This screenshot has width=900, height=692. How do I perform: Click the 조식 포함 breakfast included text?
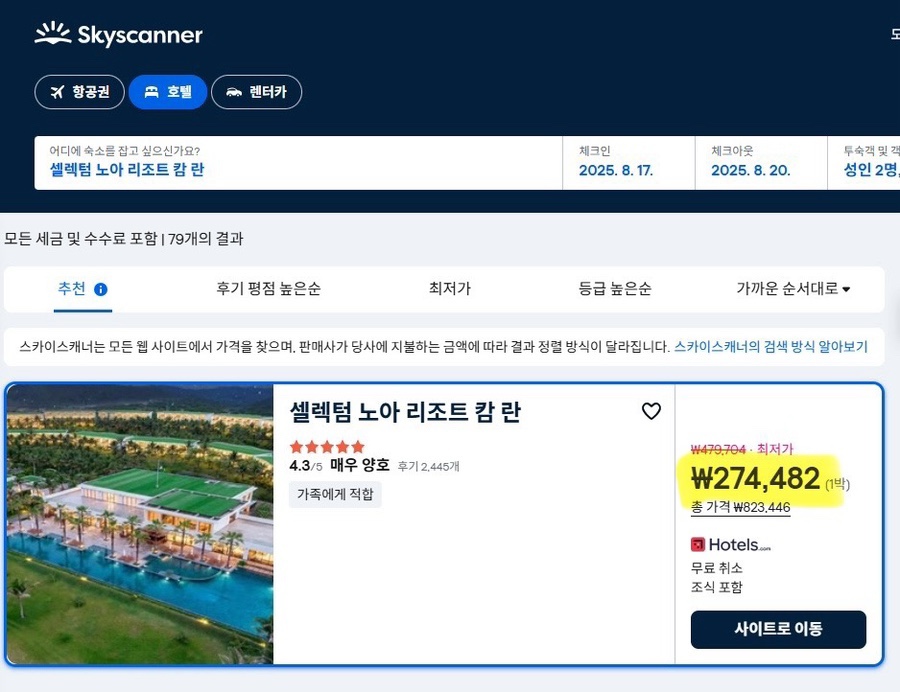pyautogui.click(x=716, y=587)
